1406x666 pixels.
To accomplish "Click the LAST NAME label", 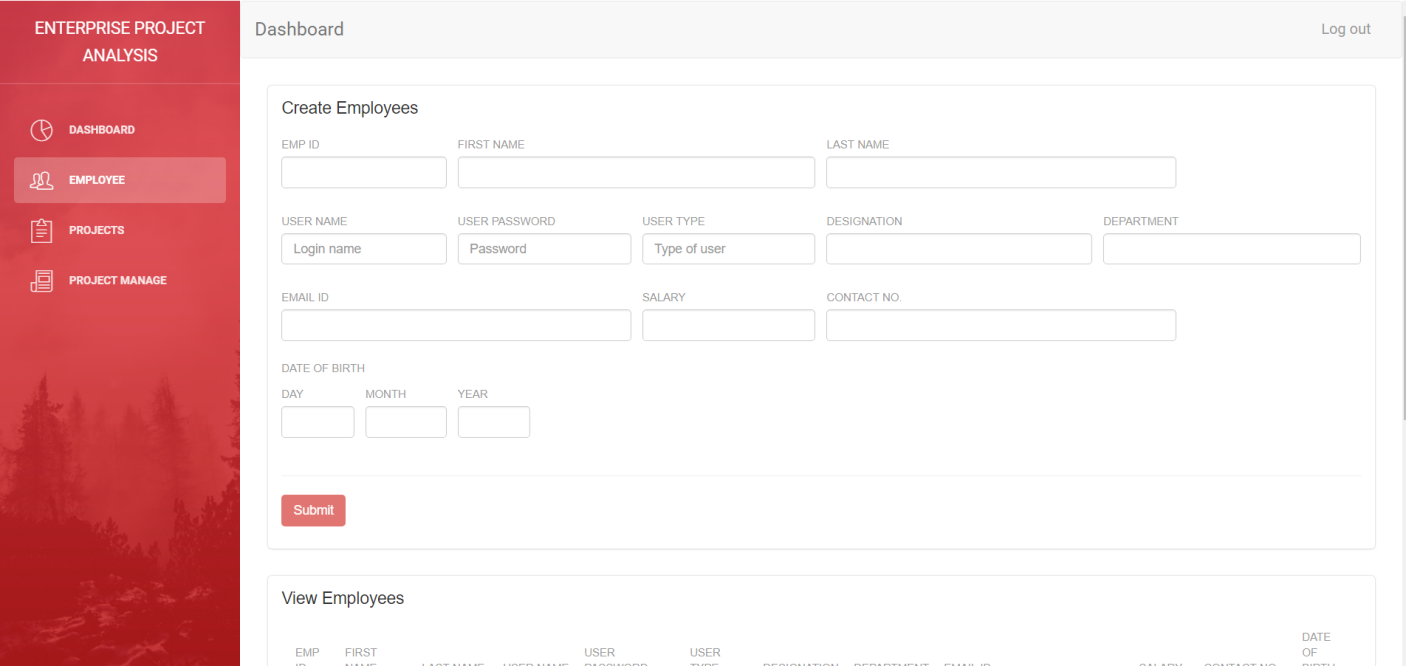I will point(857,145).
